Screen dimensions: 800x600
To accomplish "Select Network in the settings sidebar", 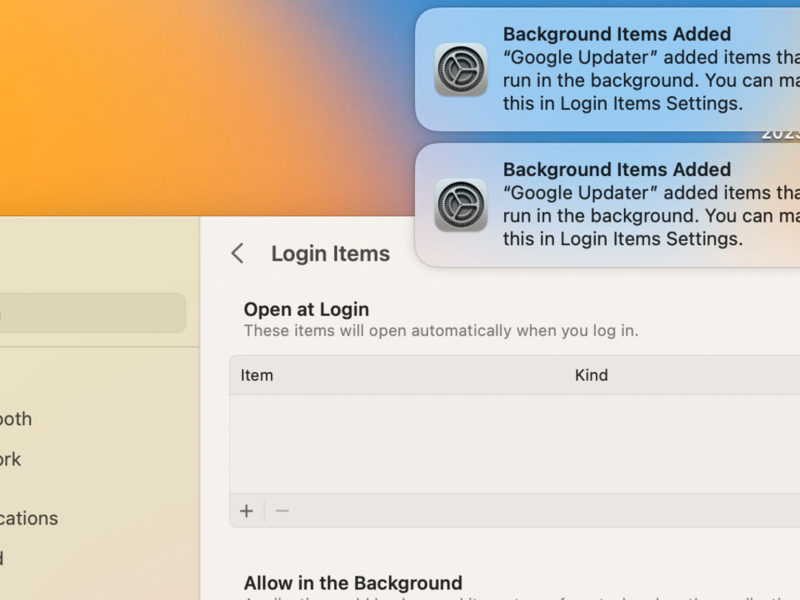I will [11, 459].
